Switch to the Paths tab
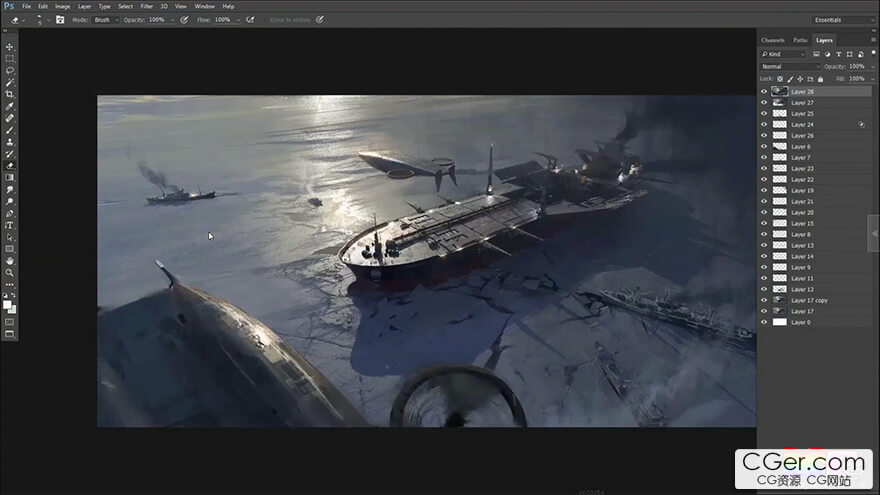This screenshot has height=495, width=880. coord(800,40)
